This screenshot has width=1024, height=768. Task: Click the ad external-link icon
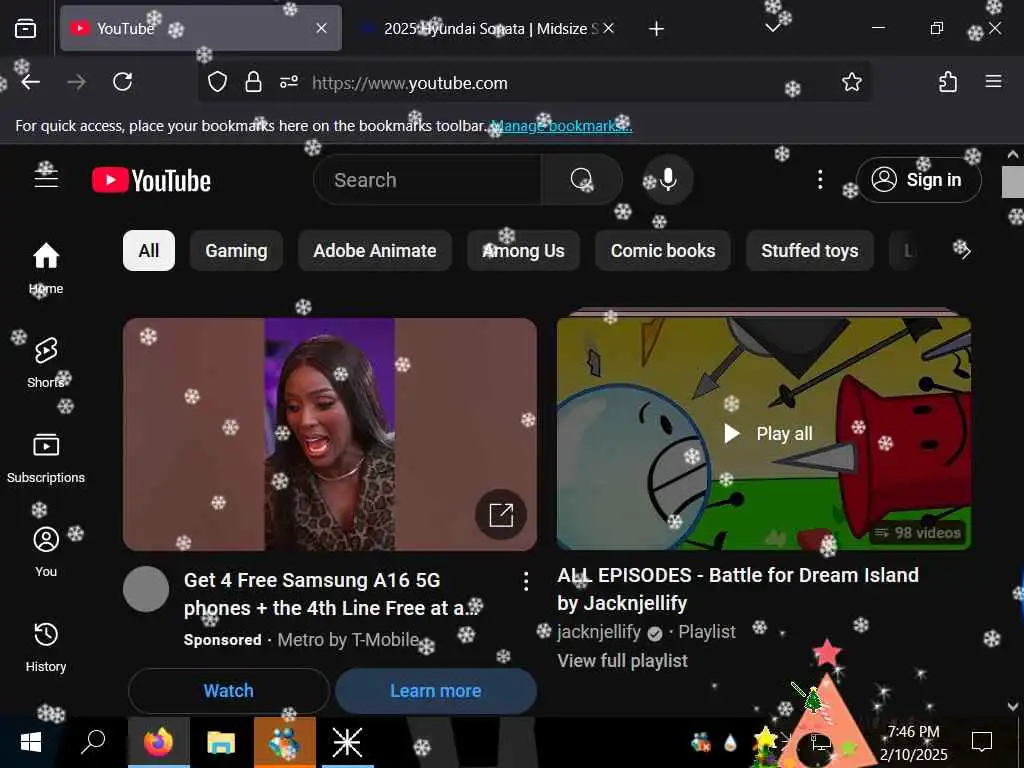(x=501, y=515)
